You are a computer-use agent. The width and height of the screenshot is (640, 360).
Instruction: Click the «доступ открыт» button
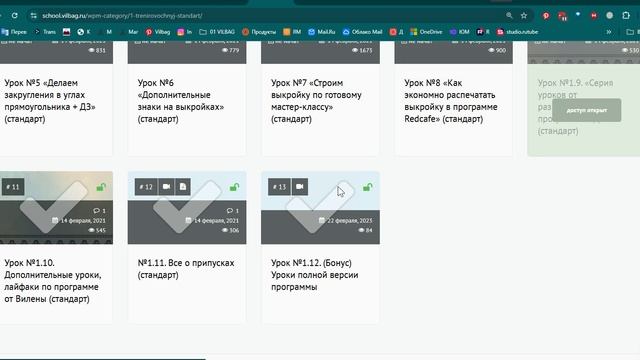pos(587,110)
